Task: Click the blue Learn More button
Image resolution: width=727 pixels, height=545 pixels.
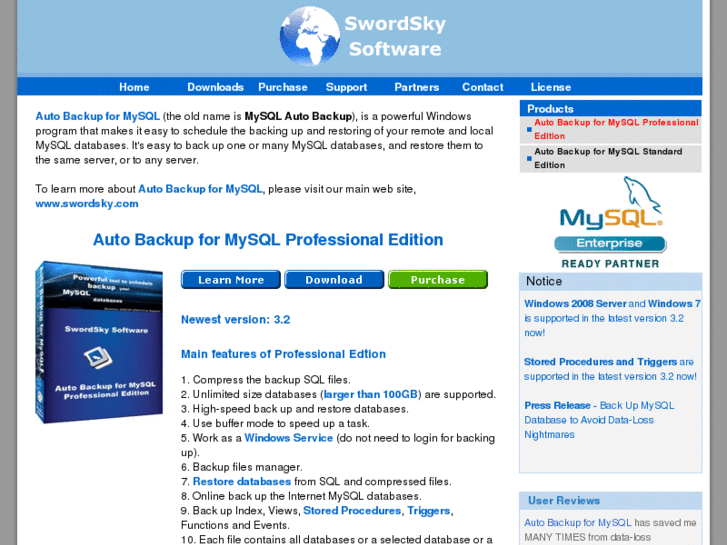Action: point(231,280)
